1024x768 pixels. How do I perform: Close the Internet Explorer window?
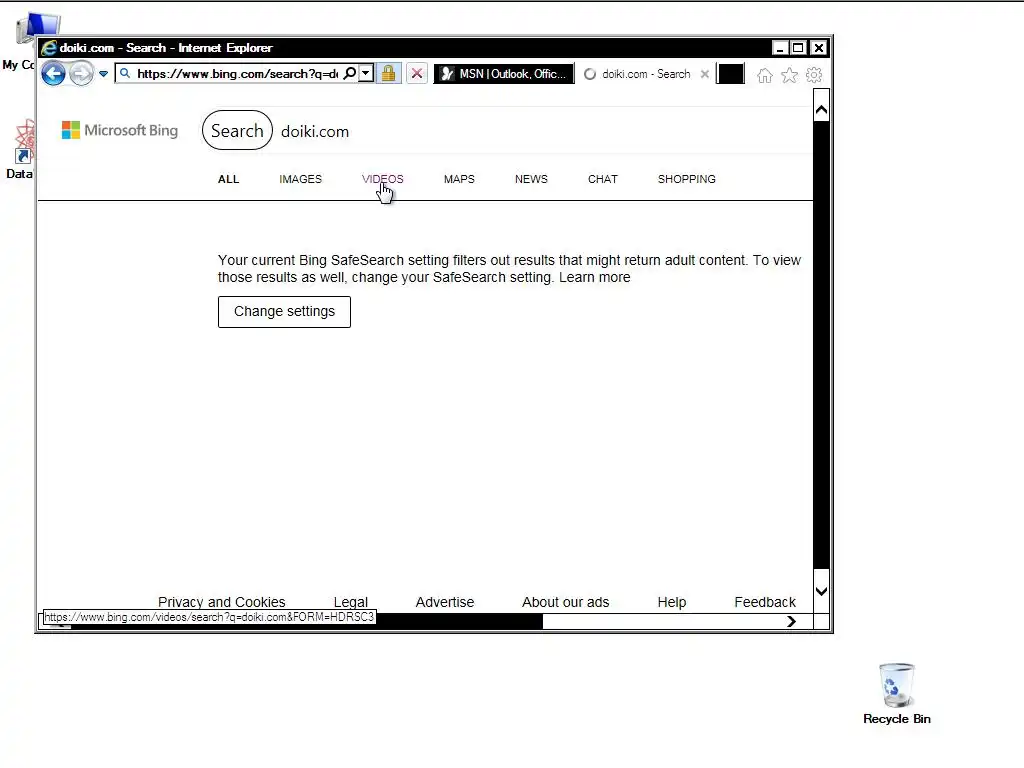pyautogui.click(x=818, y=48)
